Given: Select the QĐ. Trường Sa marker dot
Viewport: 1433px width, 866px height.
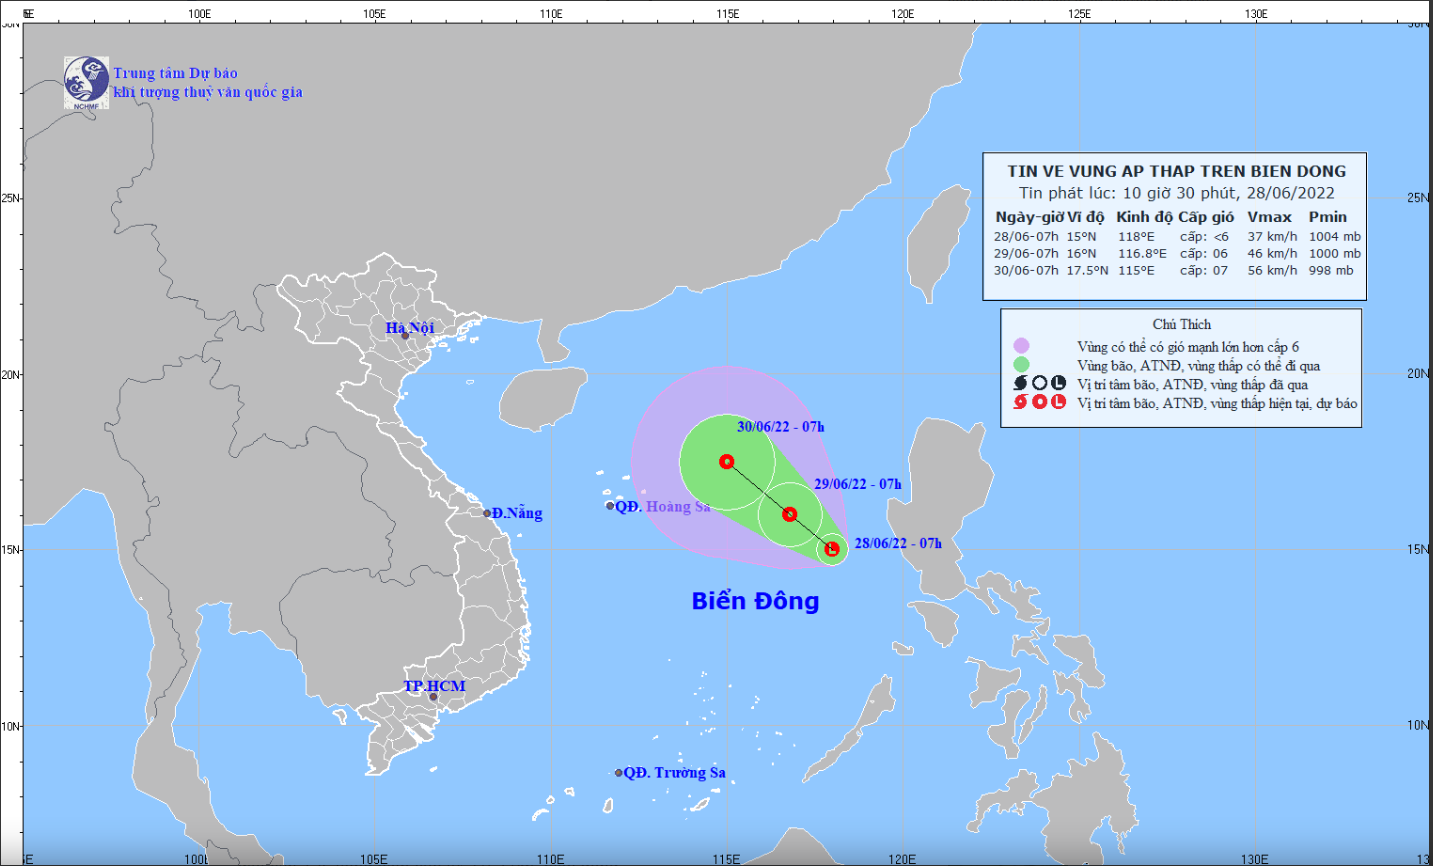Looking at the screenshot, I should (x=619, y=773).
